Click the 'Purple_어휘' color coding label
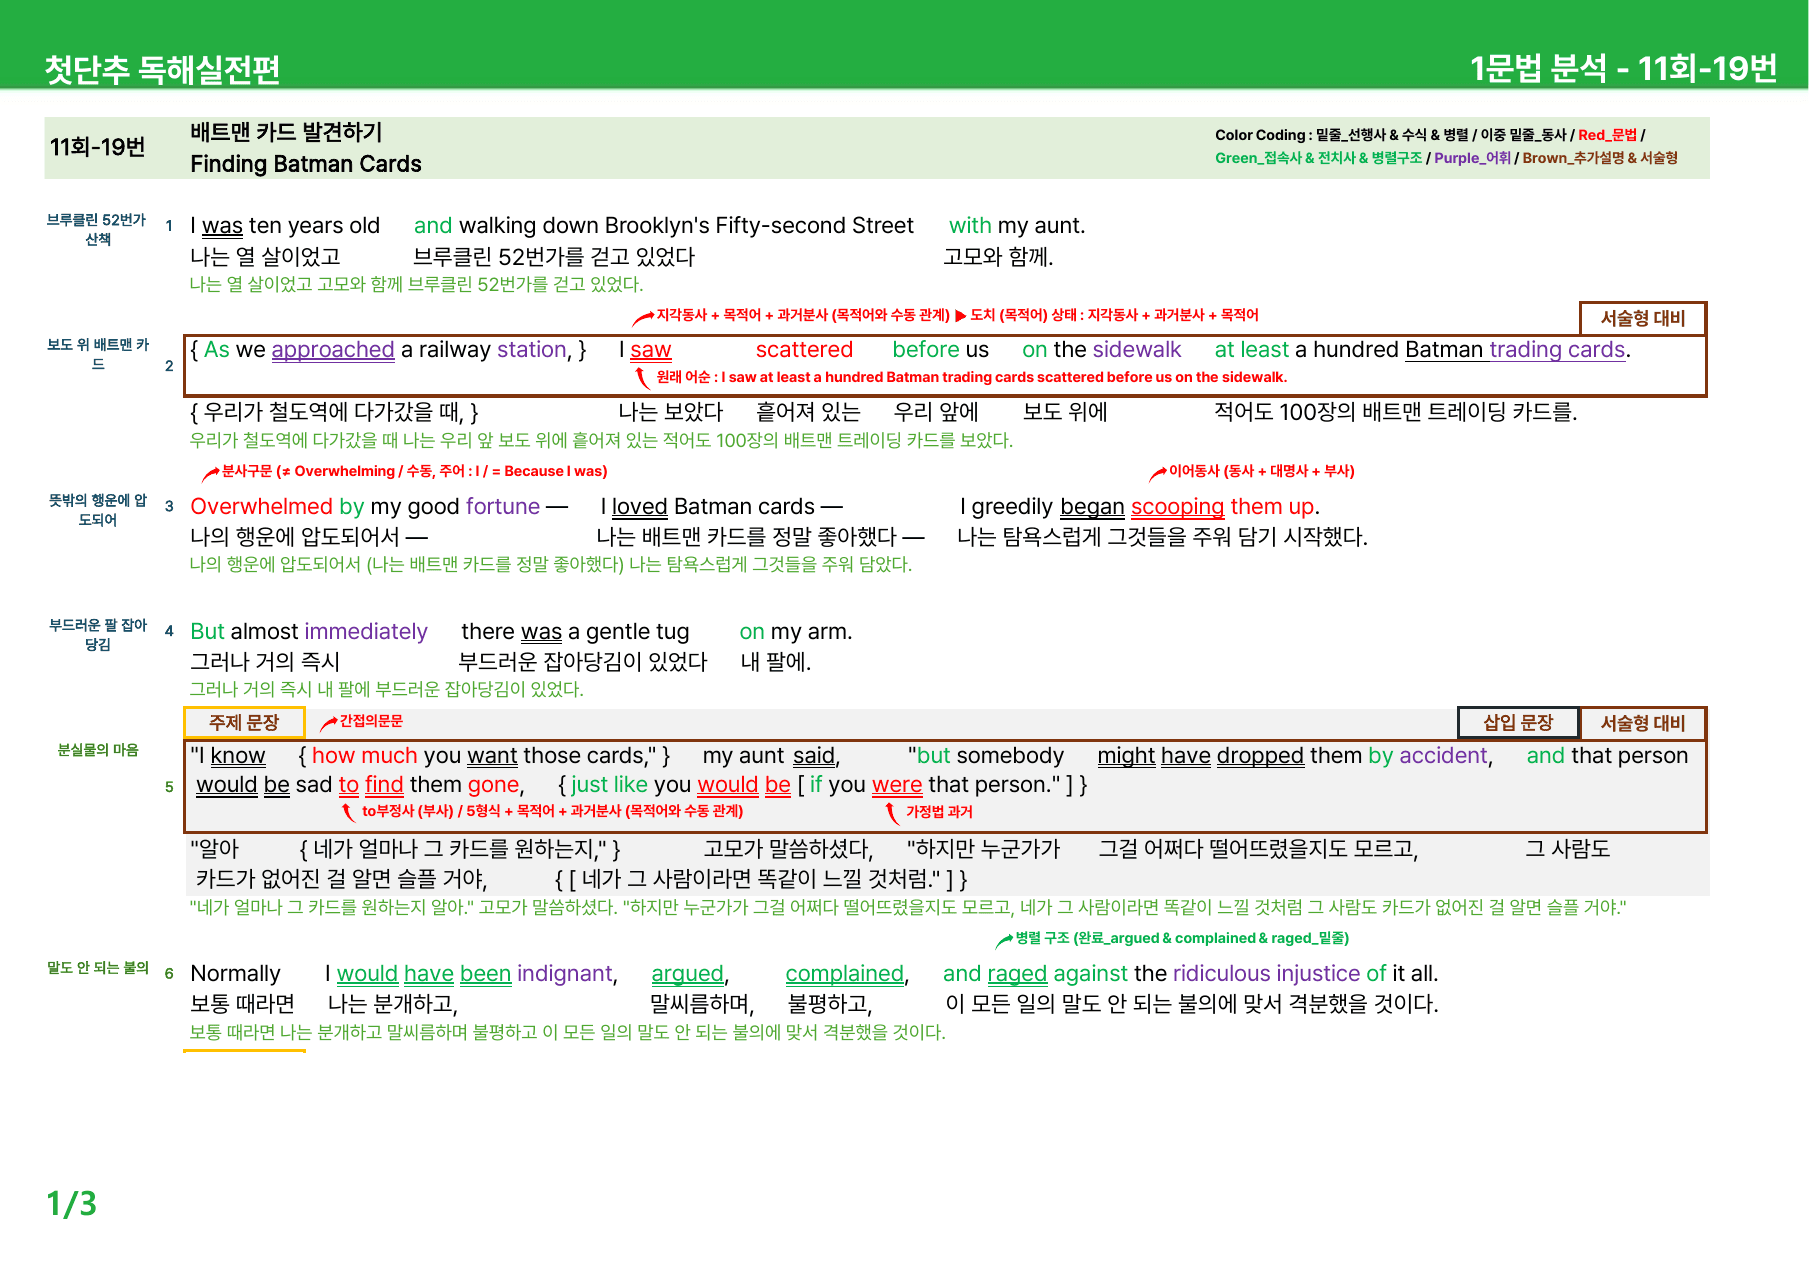The image size is (1809, 1279). click(1472, 158)
